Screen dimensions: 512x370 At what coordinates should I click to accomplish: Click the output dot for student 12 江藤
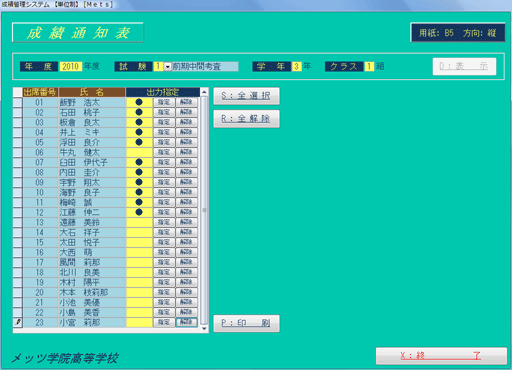point(139,212)
